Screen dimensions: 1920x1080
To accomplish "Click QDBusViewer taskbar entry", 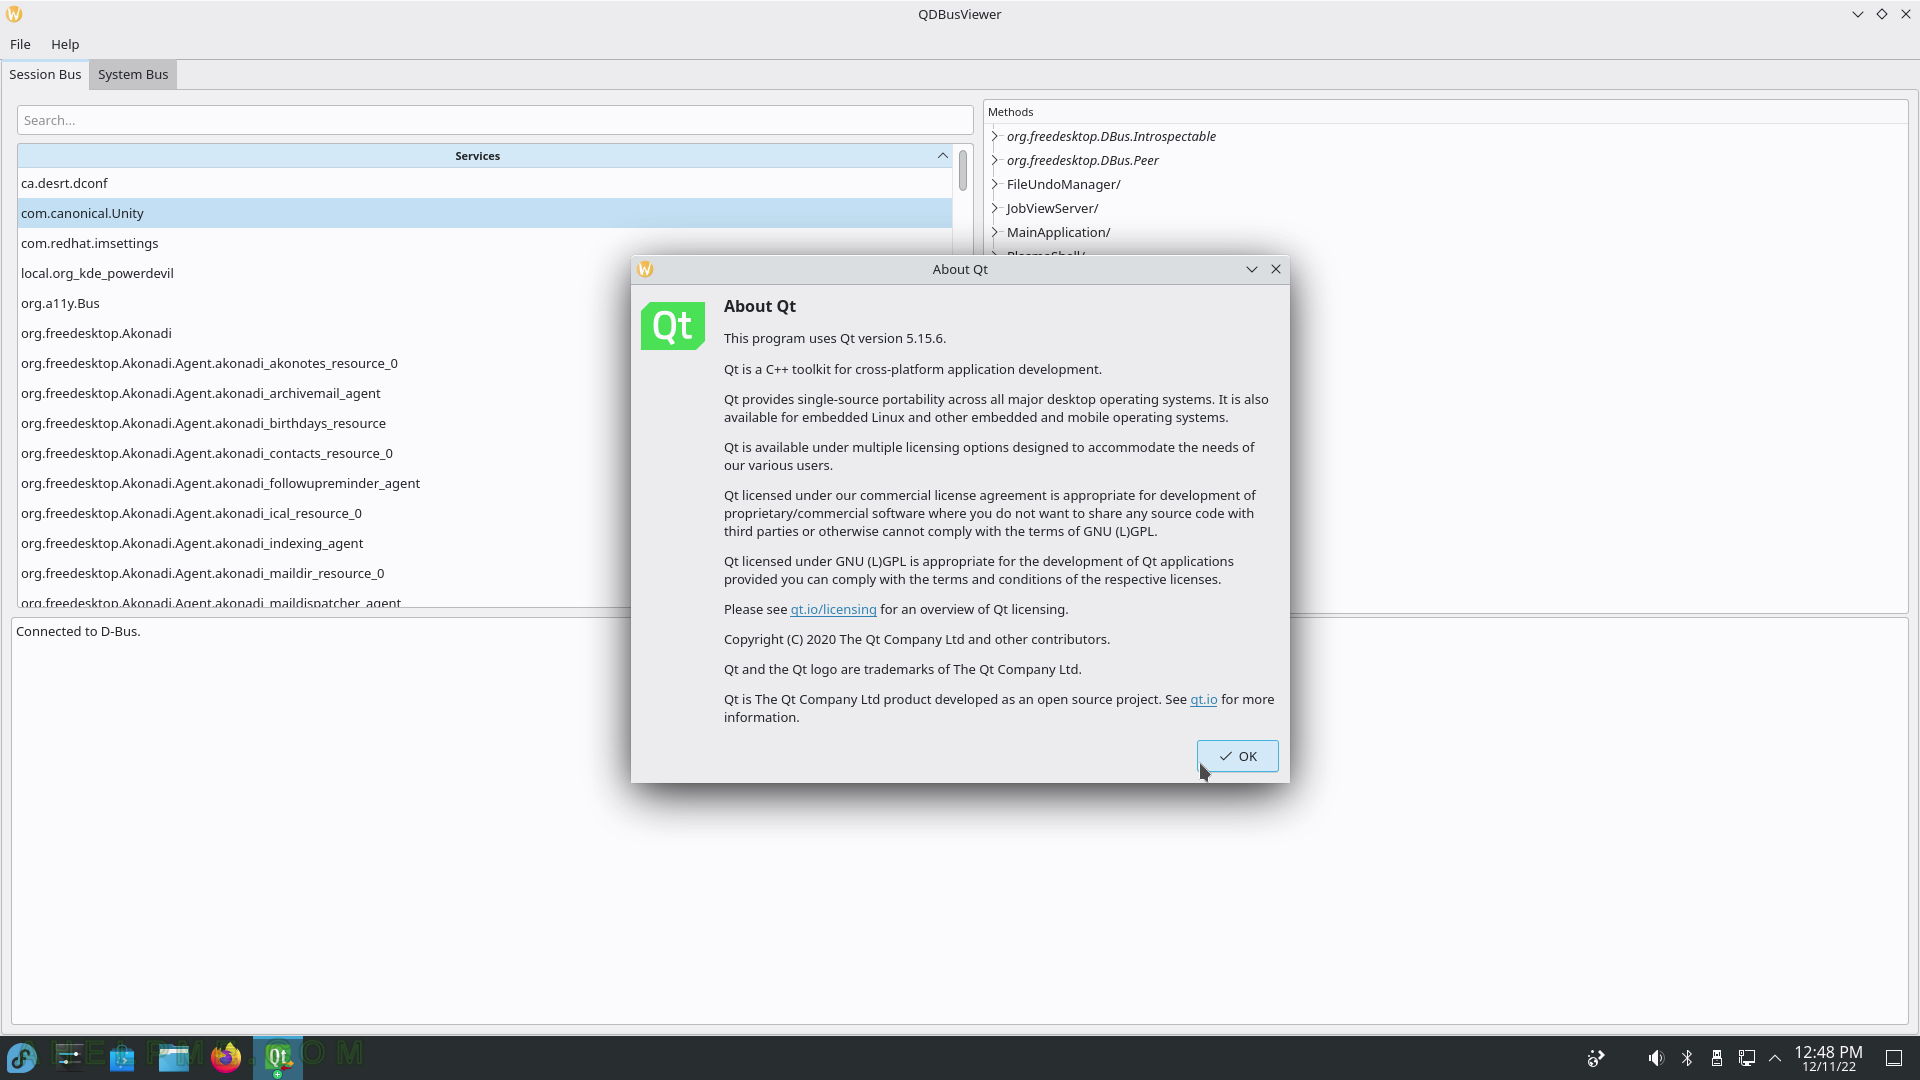I will coord(278,1057).
